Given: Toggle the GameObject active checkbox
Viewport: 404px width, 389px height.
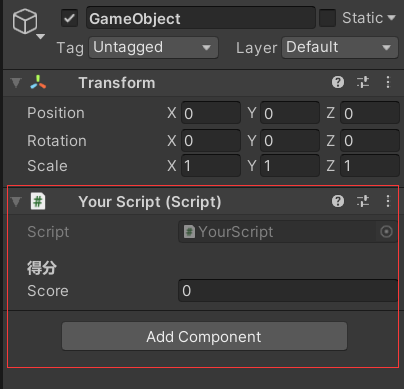Looking at the screenshot, I should pos(69,18).
